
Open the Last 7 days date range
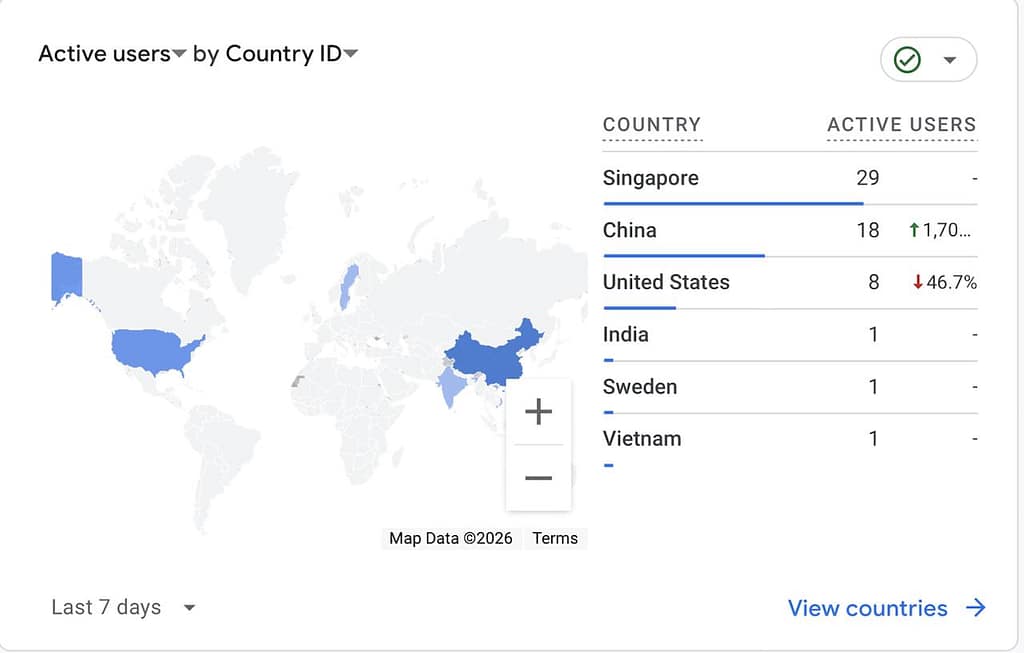[123, 607]
